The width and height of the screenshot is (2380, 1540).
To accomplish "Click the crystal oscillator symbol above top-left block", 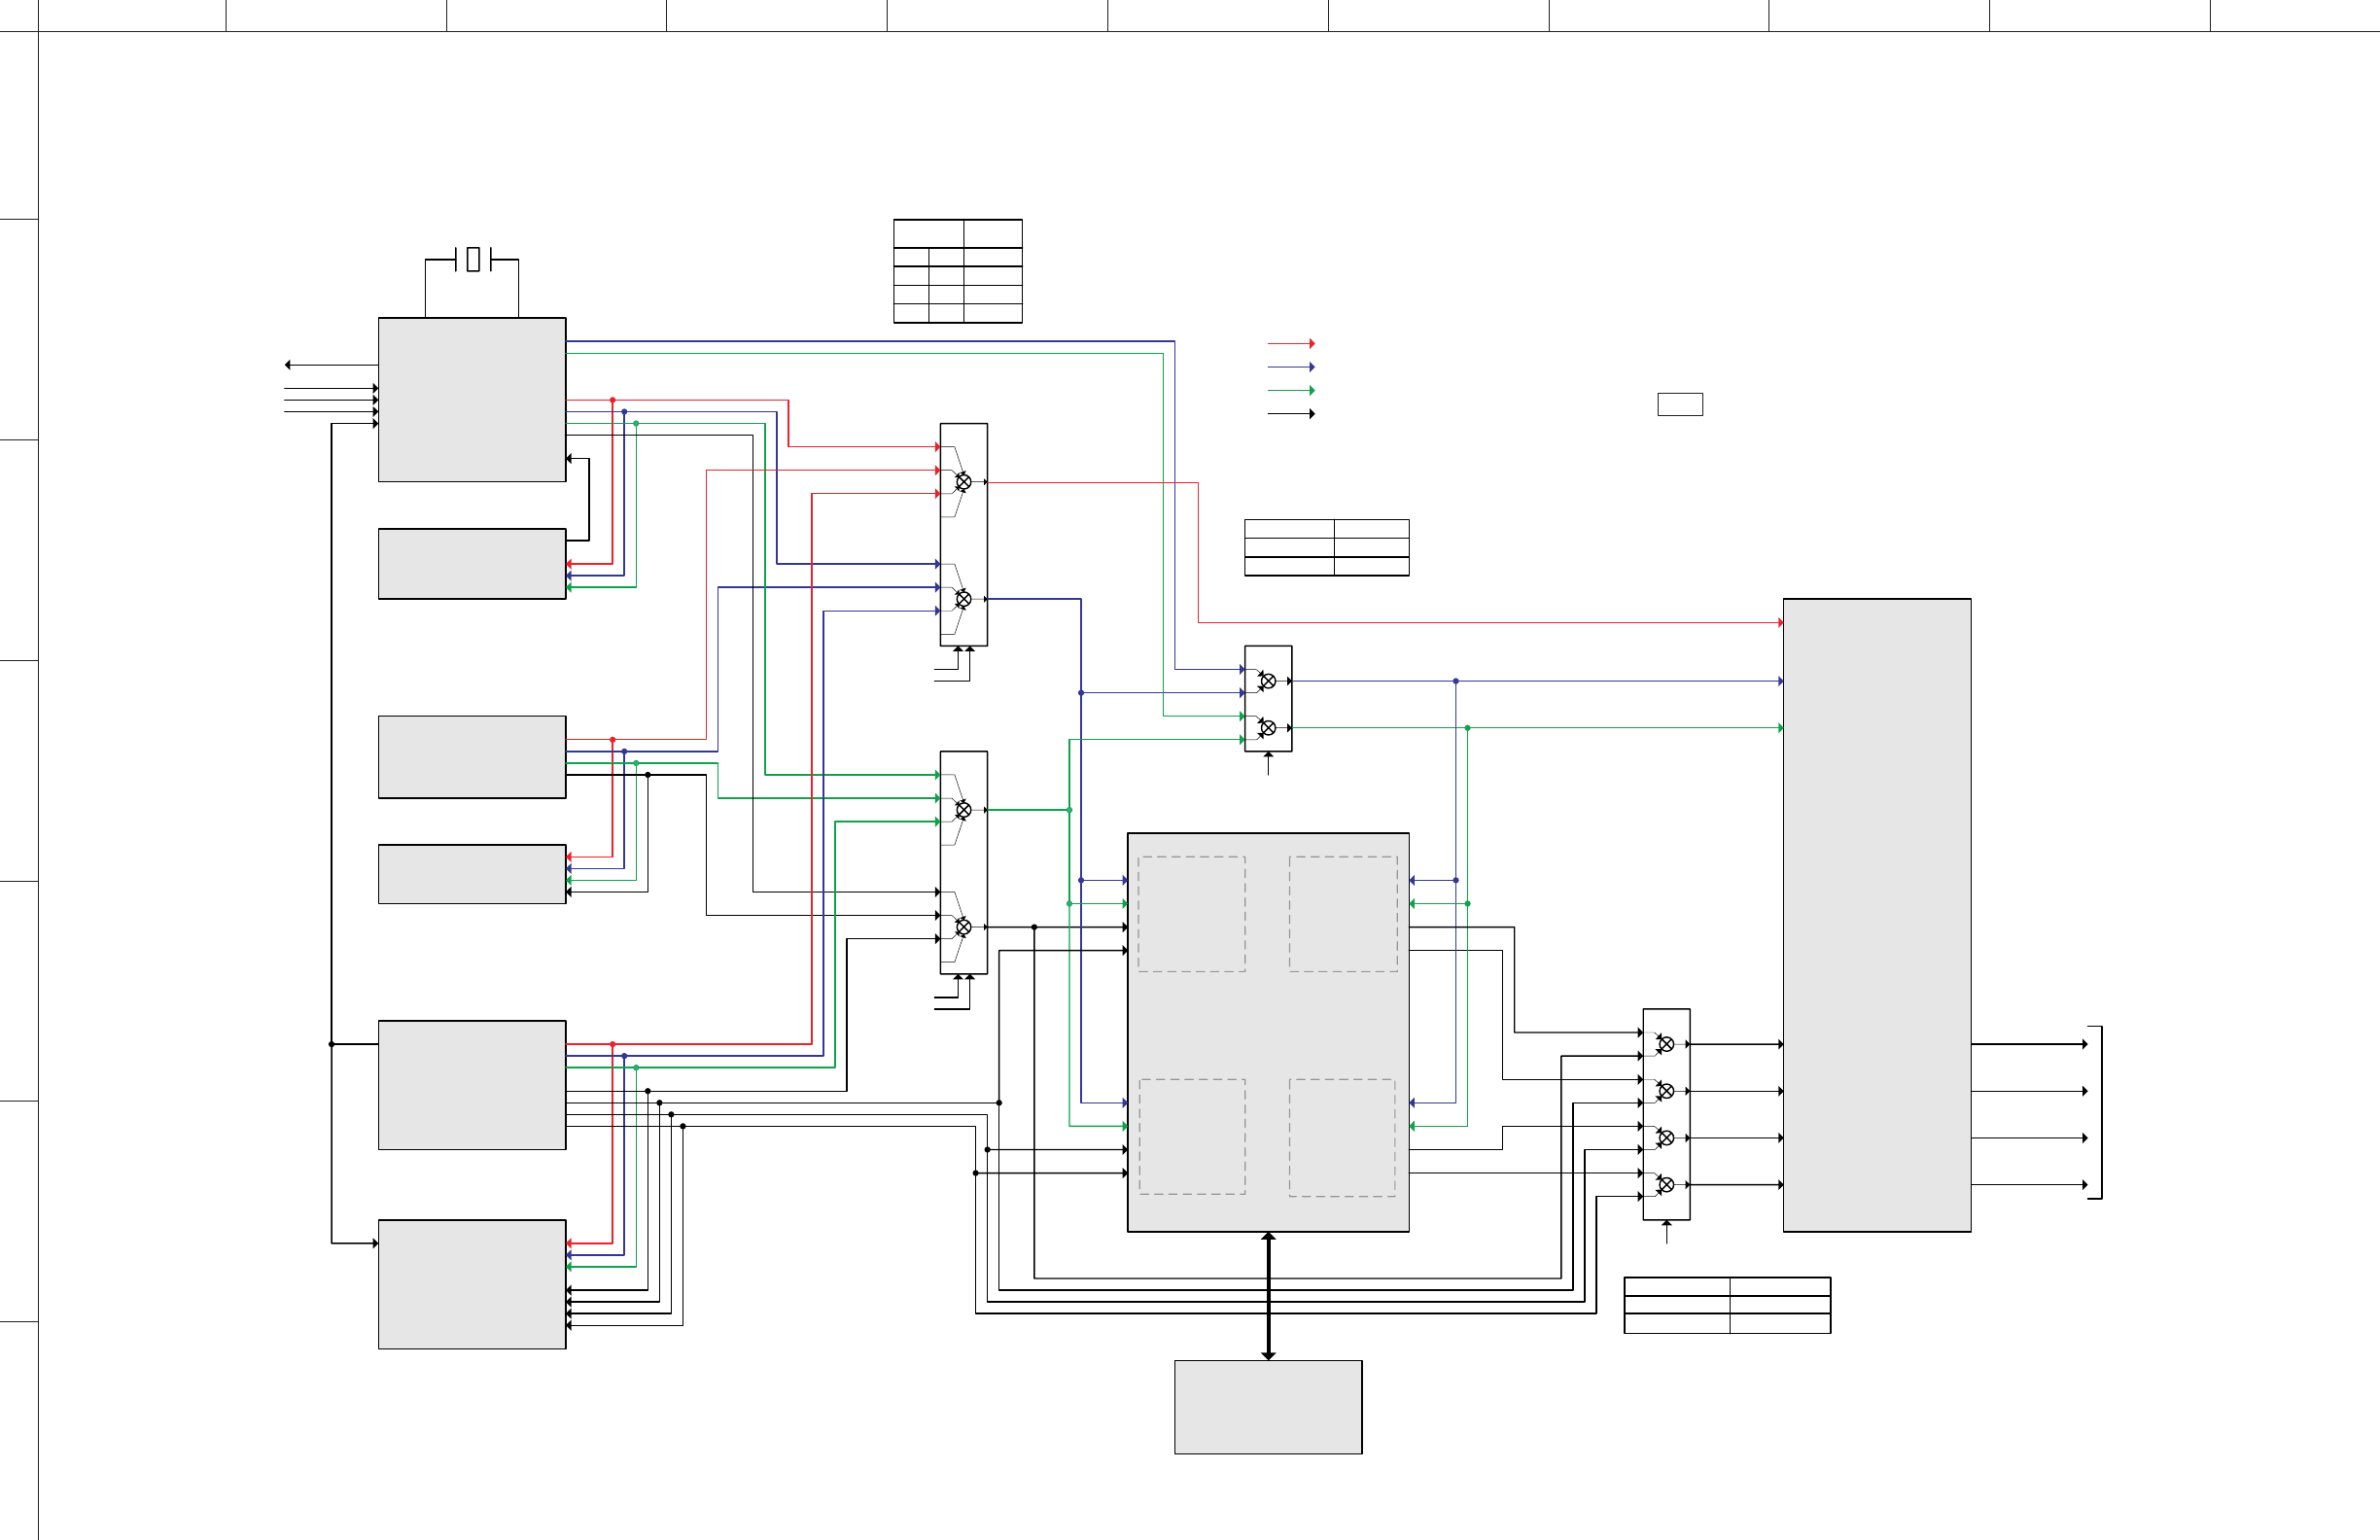I will [473, 260].
